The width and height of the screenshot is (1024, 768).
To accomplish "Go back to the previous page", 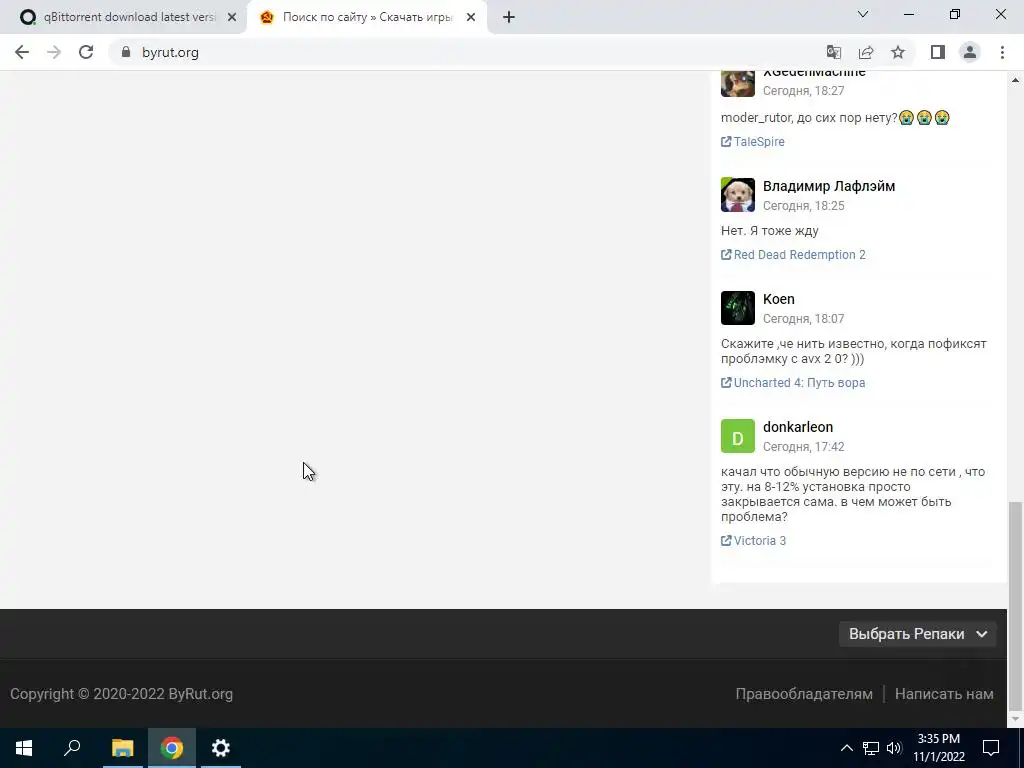I will [22, 52].
